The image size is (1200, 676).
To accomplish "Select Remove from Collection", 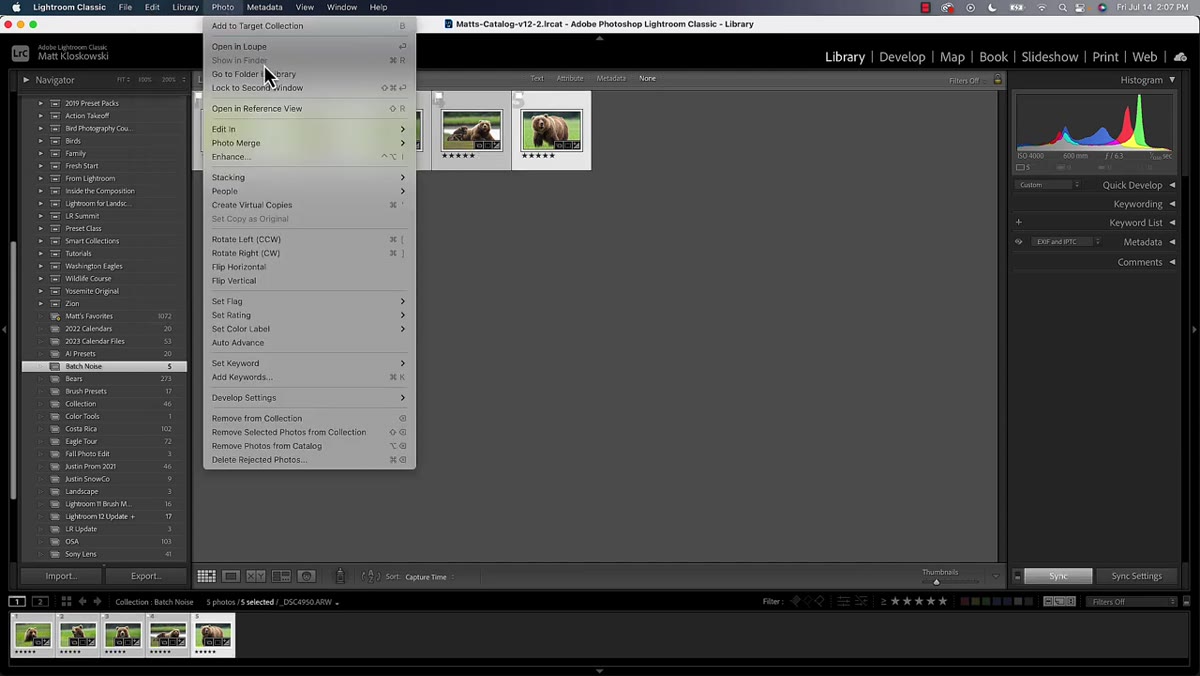I will [x=308, y=418].
